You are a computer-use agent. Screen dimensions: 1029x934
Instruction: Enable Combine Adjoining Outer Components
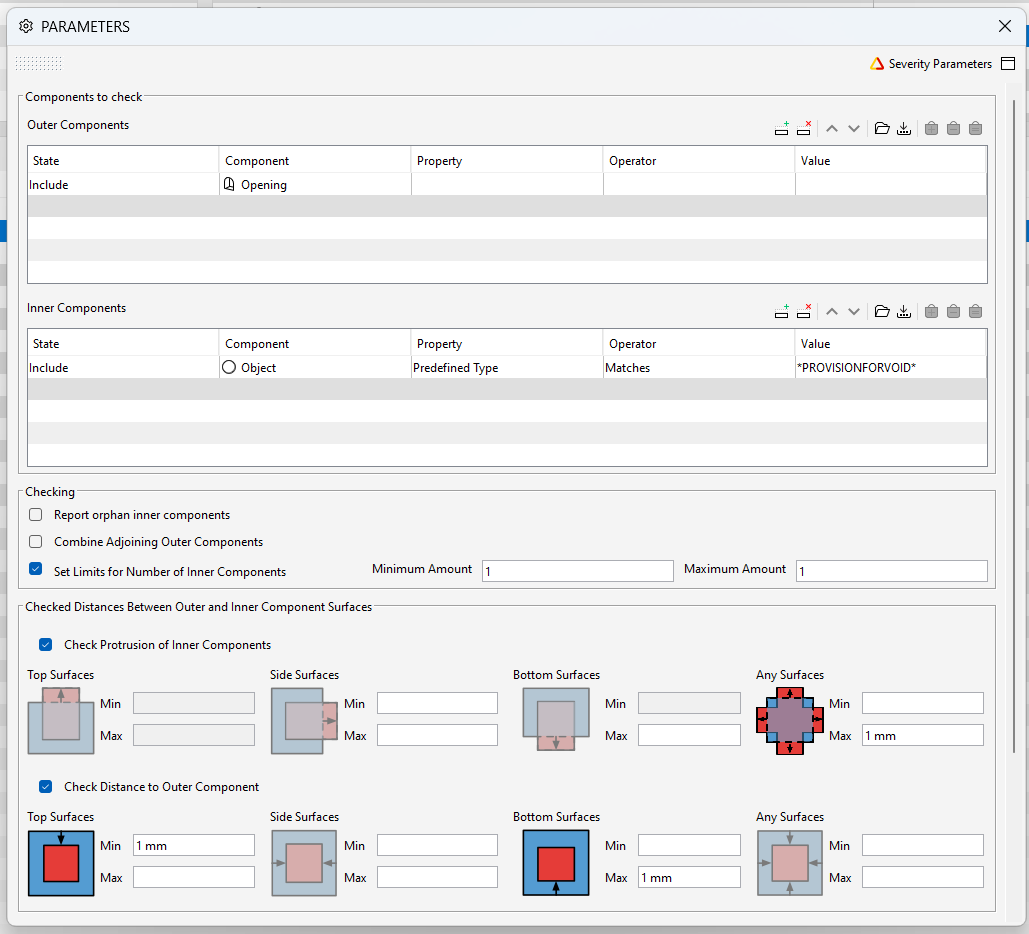click(36, 541)
